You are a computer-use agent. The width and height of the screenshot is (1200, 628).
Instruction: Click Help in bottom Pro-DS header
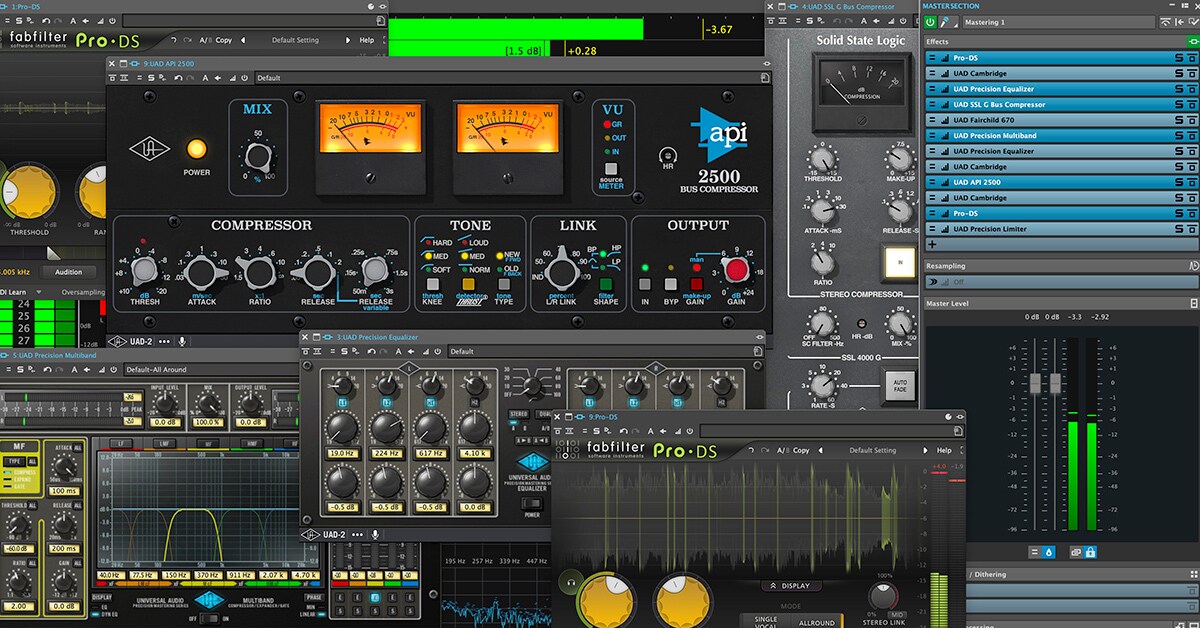coord(944,451)
